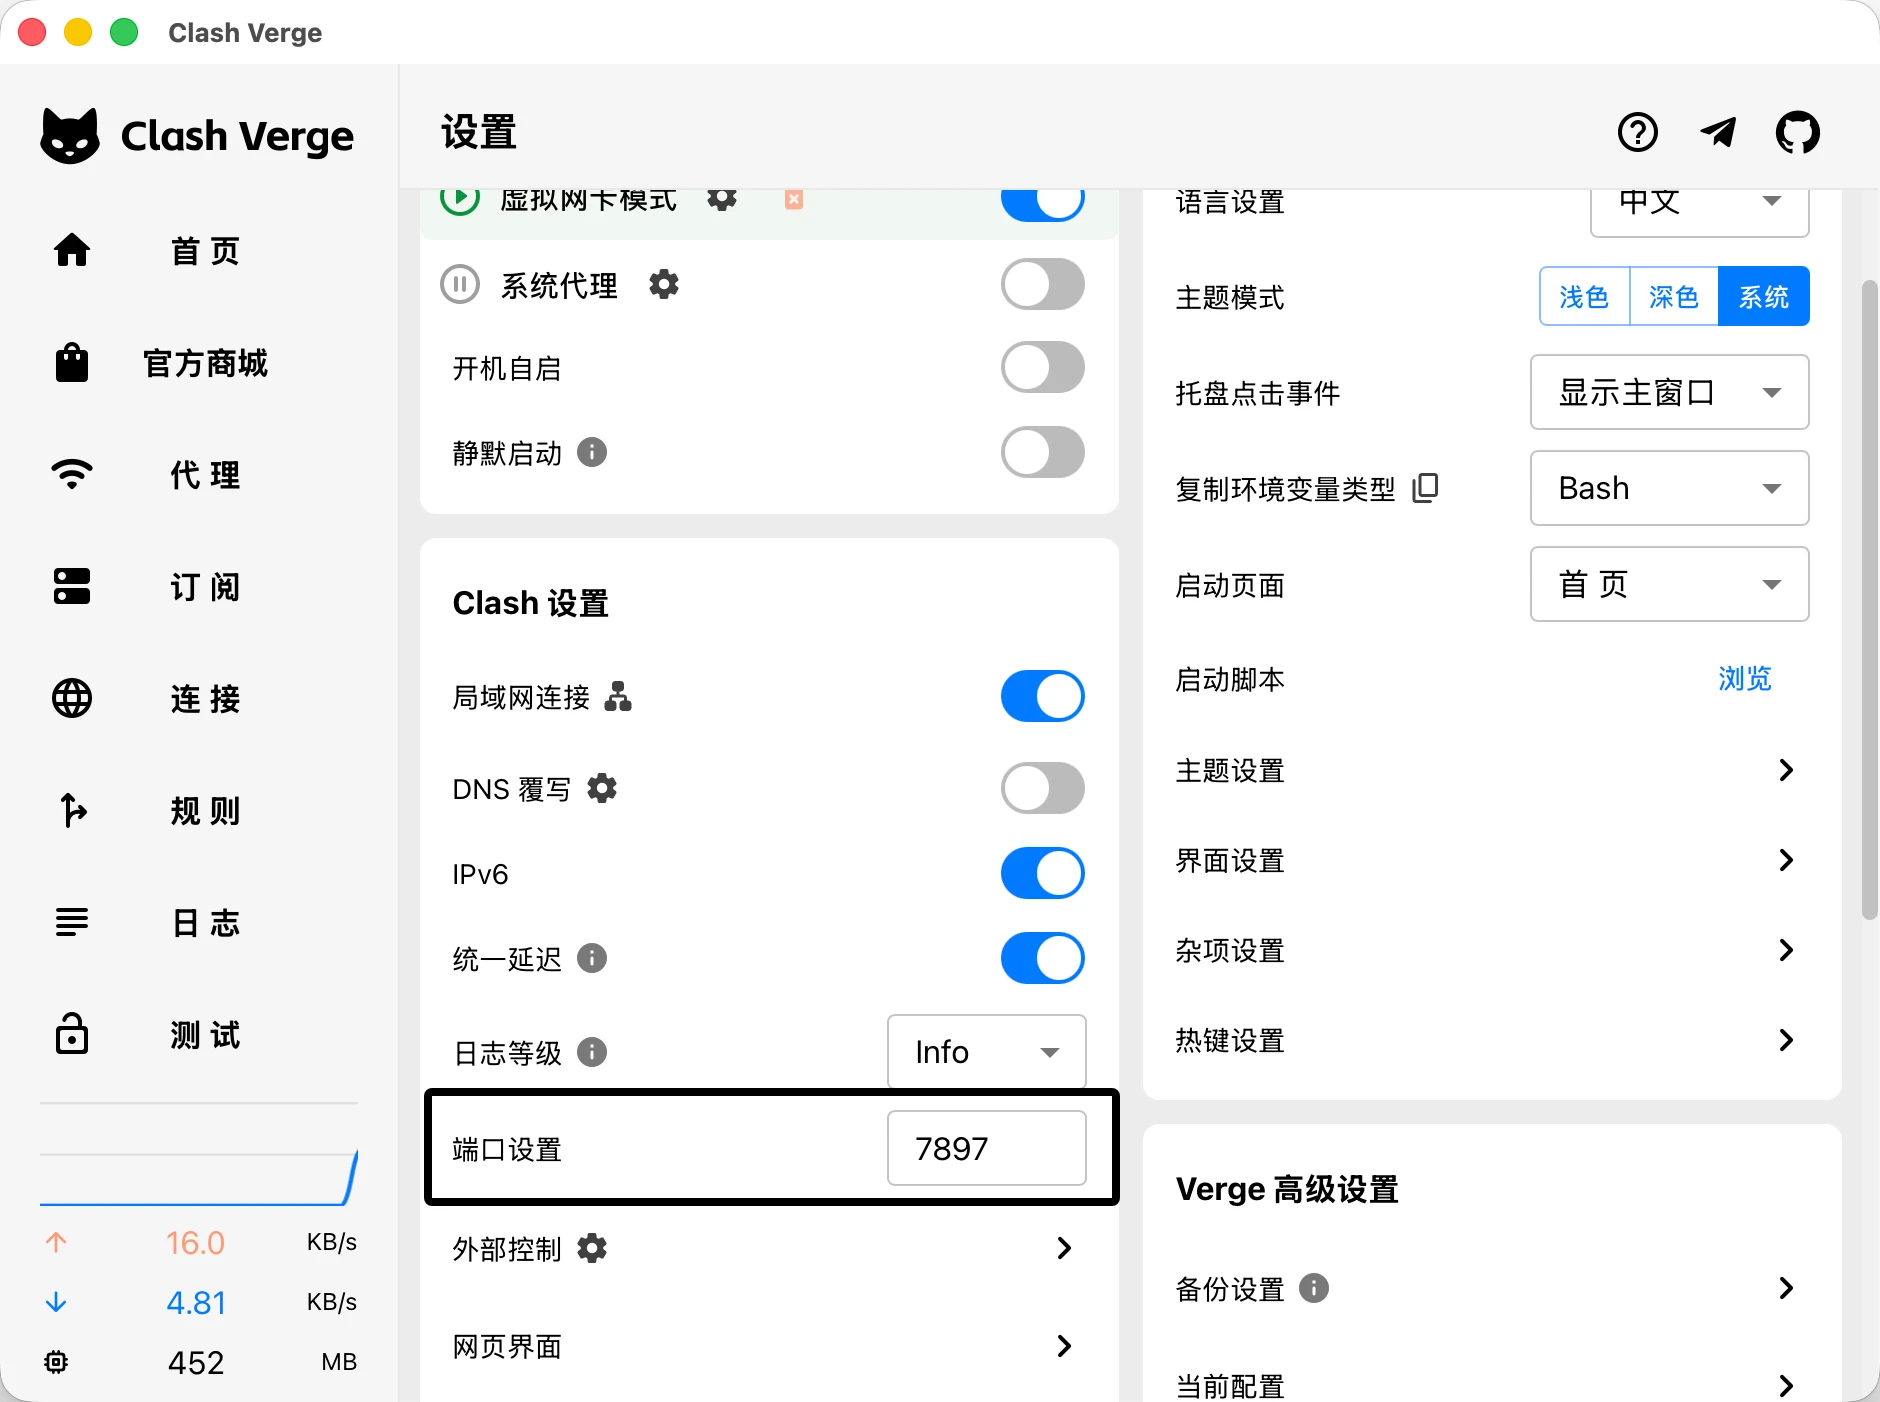Show the info tip for 日志等级
This screenshot has height=1402, width=1880.
tap(592, 1052)
